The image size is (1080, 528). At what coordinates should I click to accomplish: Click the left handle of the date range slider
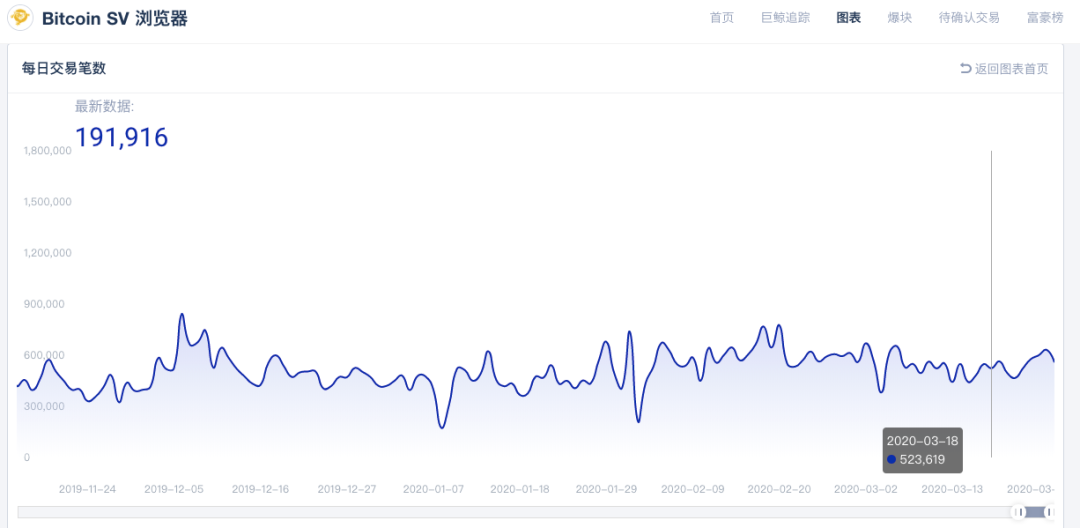(x=1019, y=512)
